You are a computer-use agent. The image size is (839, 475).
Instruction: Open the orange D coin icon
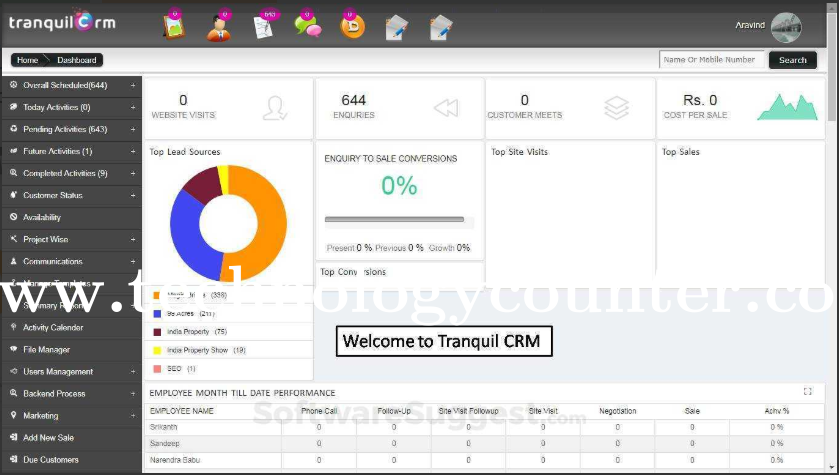[x=353, y=26]
